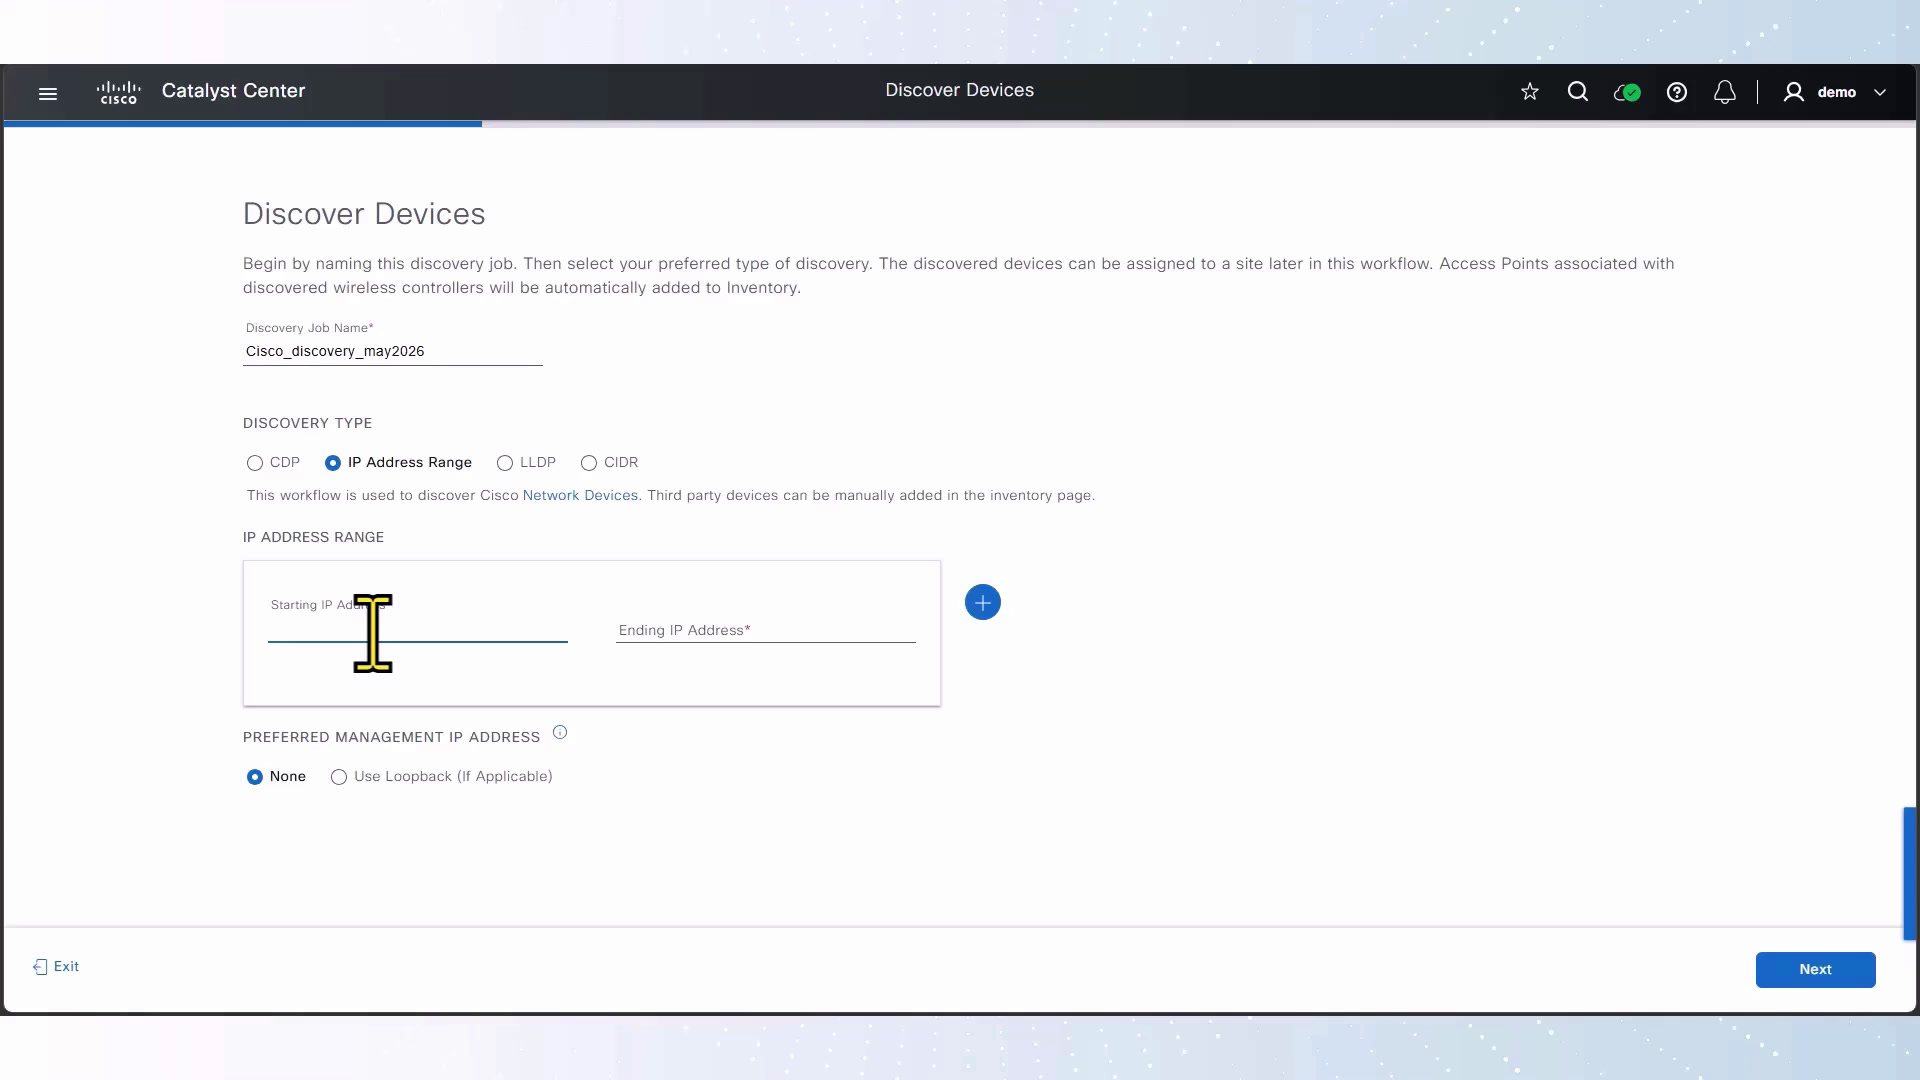1920x1080 pixels.
Task: Click the Discover Devices page heading
Action: click(364, 214)
